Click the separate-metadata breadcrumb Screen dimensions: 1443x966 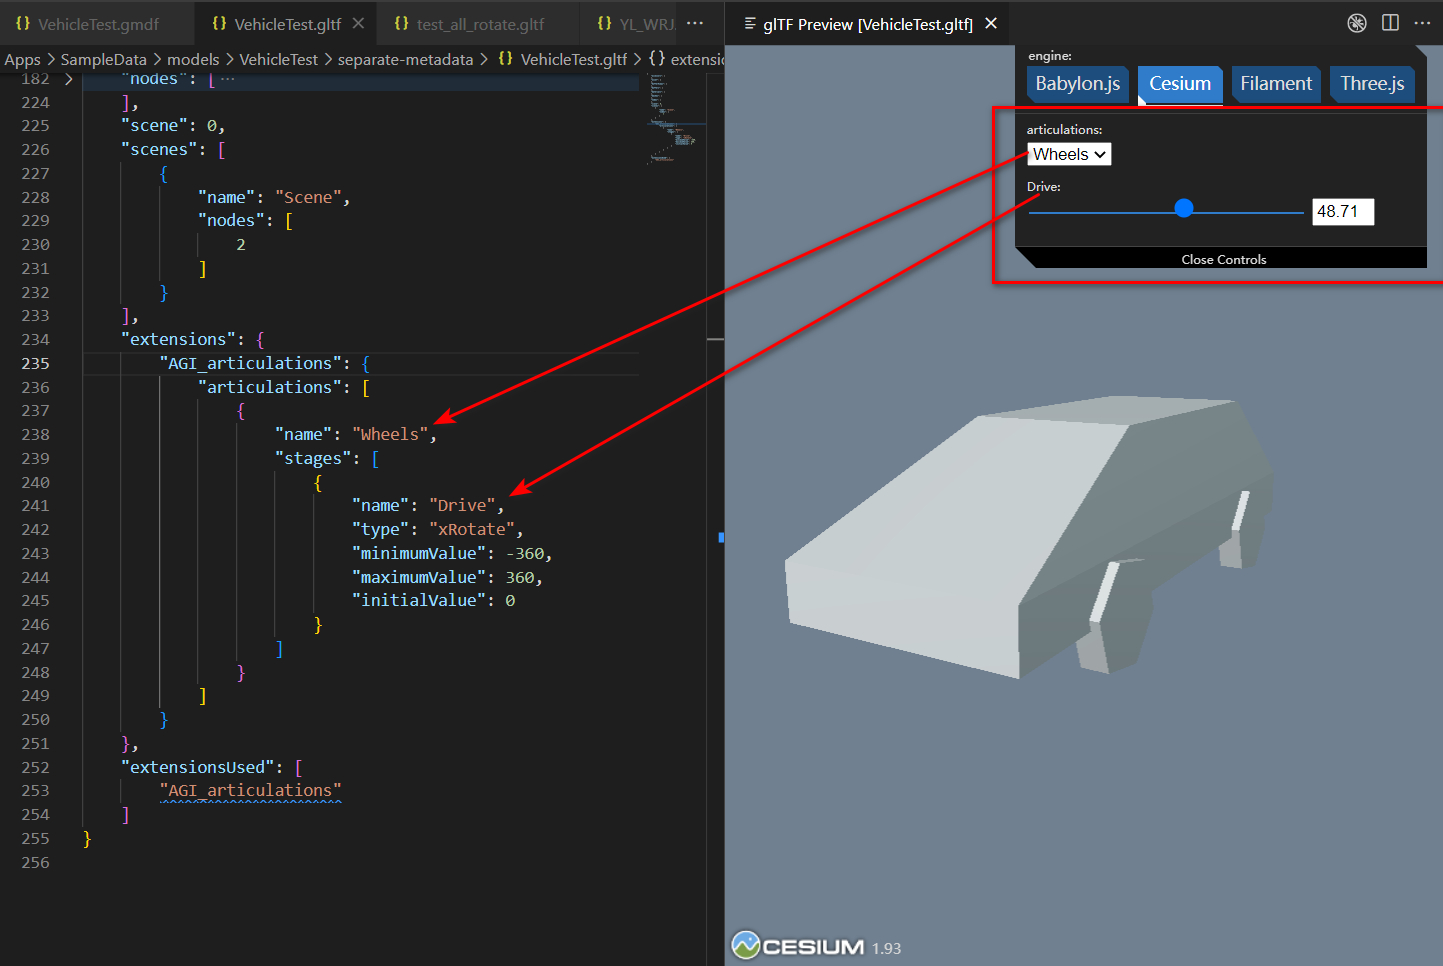click(x=405, y=60)
